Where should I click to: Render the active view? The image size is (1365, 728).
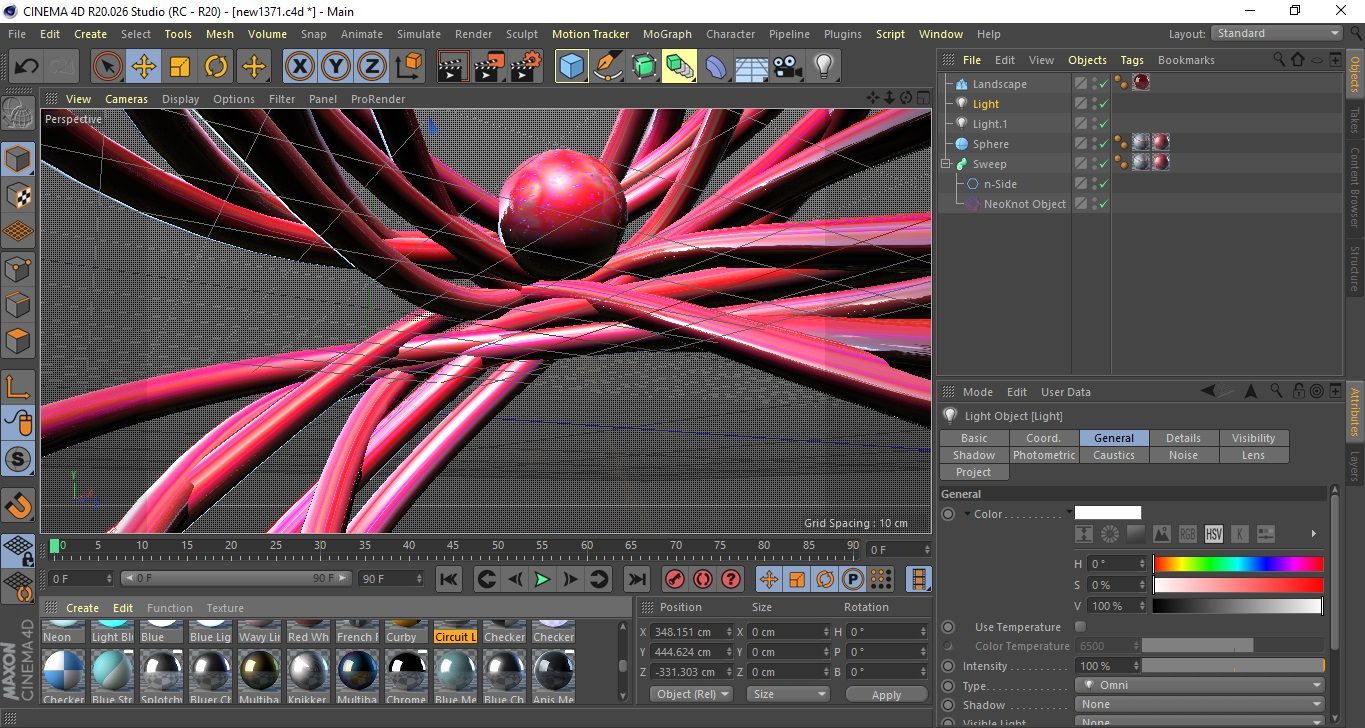click(453, 67)
